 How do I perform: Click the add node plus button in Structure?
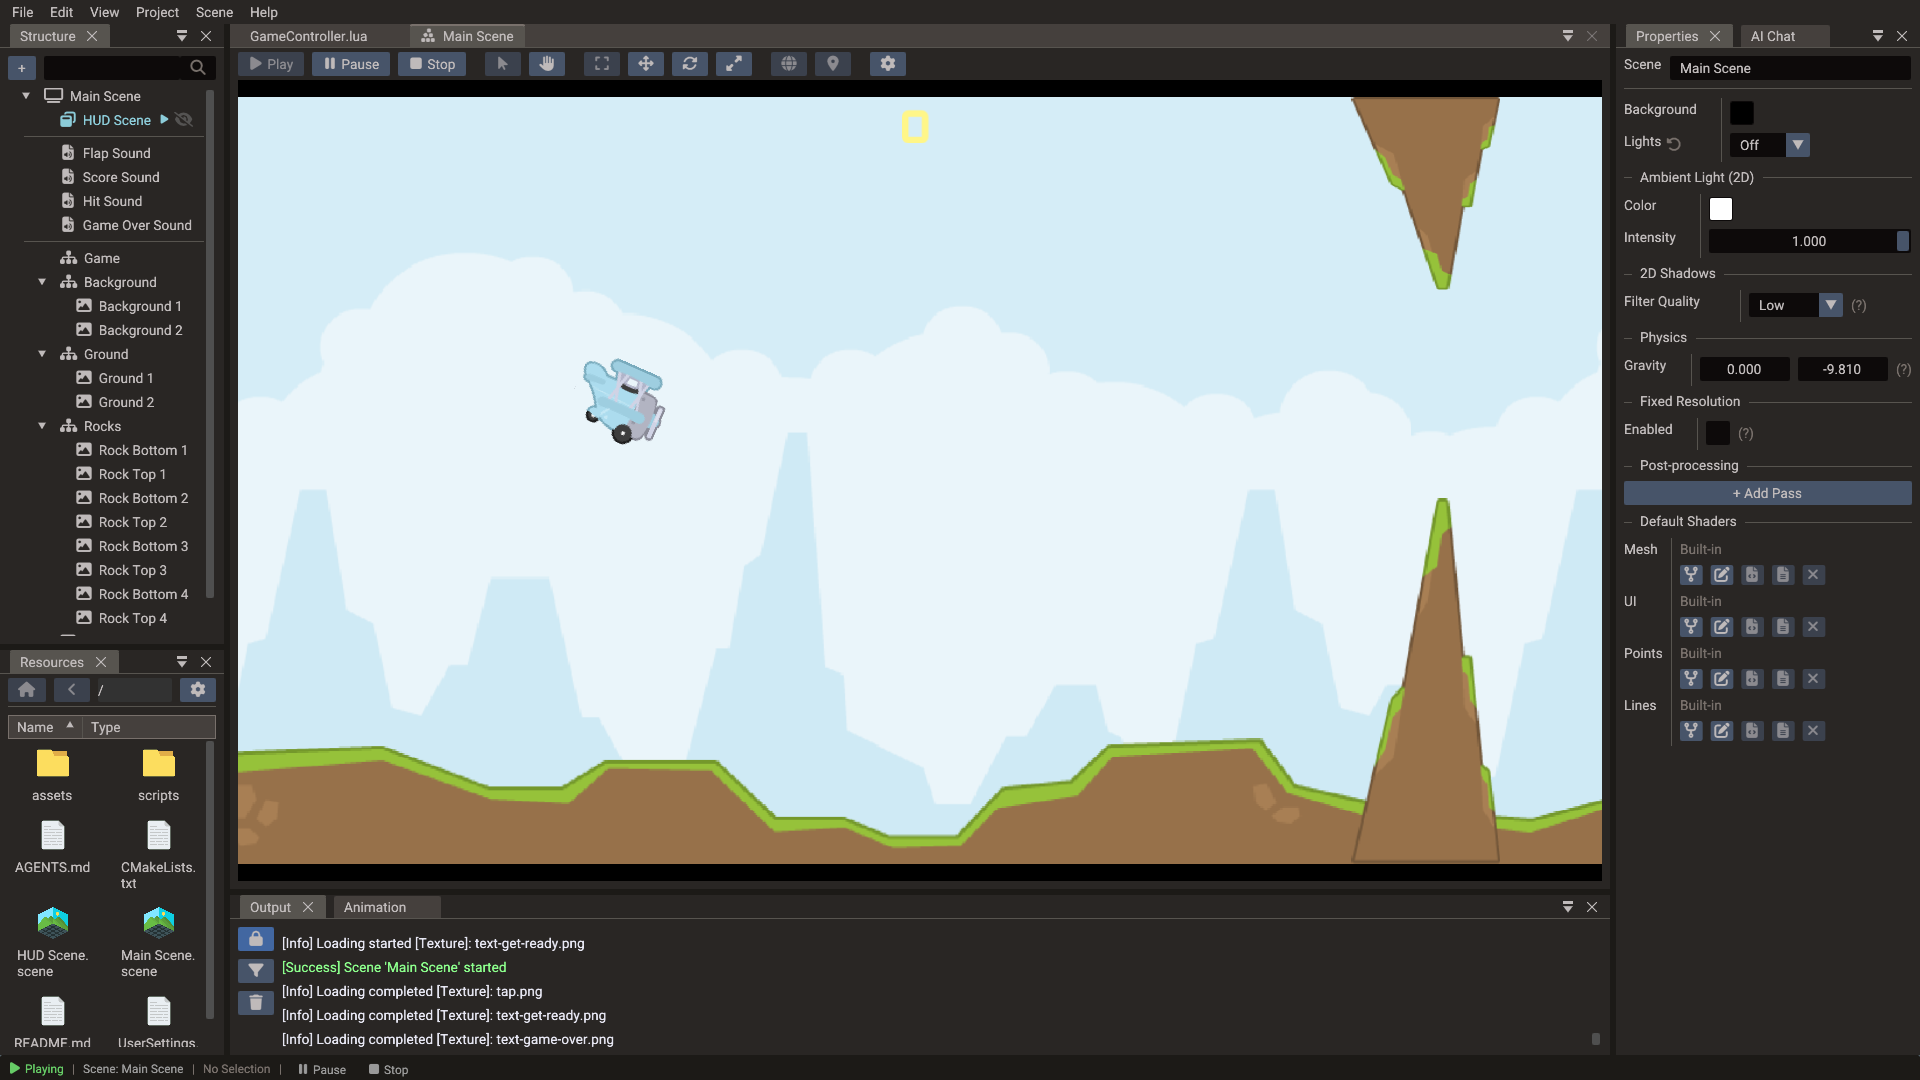(x=22, y=68)
